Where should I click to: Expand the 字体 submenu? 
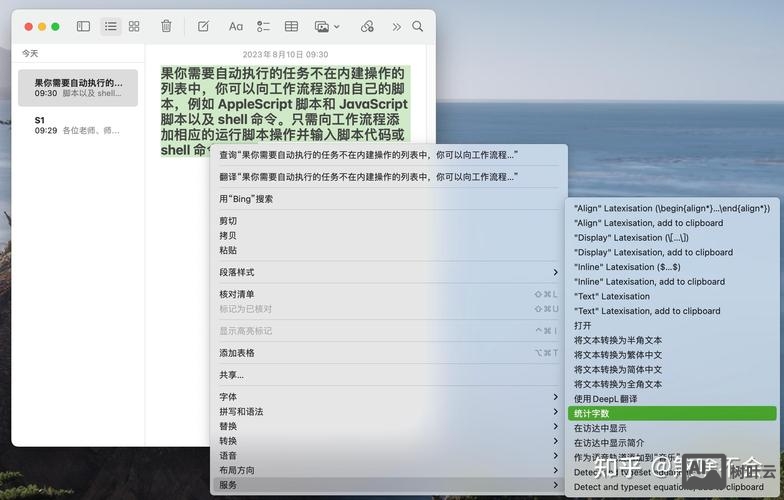pyautogui.click(x=388, y=397)
